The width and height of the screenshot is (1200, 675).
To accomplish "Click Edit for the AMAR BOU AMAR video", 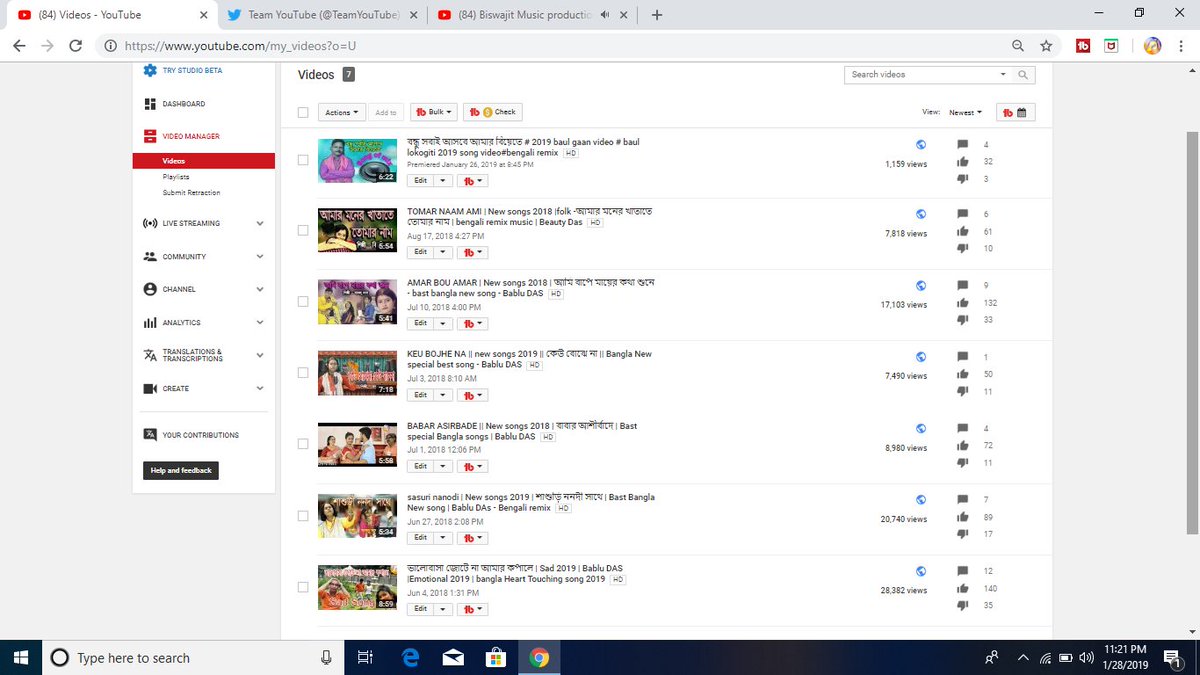I will (x=421, y=323).
